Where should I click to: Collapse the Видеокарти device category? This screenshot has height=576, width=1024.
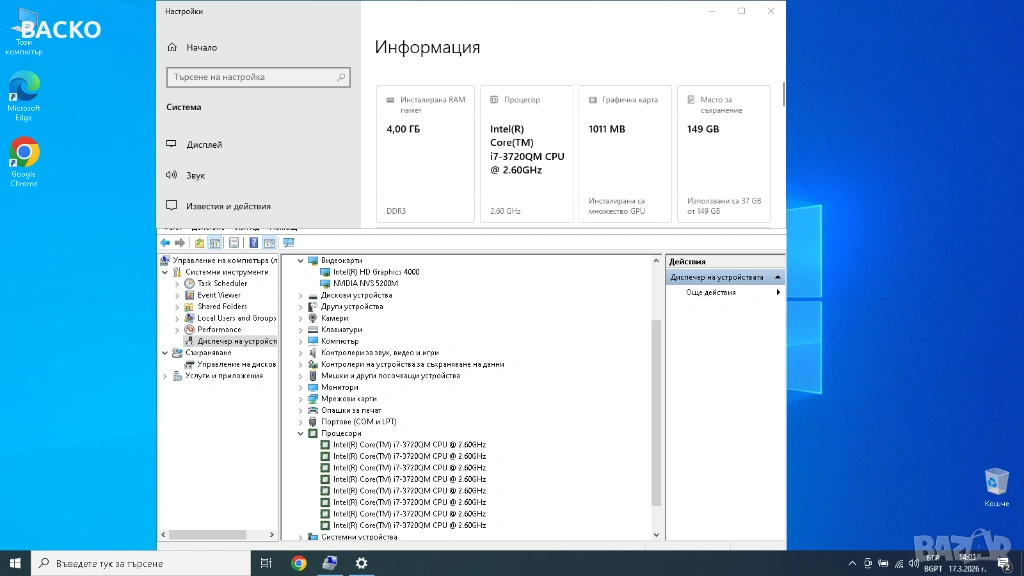[x=301, y=261]
